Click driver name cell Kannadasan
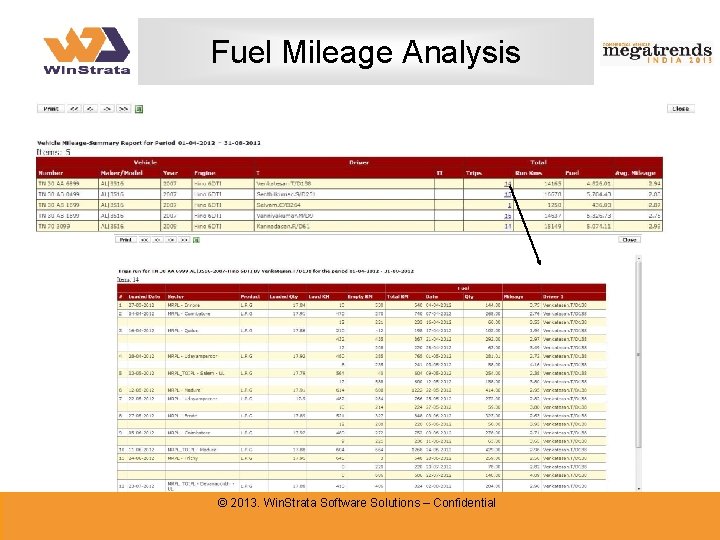Image resolution: width=720 pixels, height=540 pixels. (x=344, y=226)
